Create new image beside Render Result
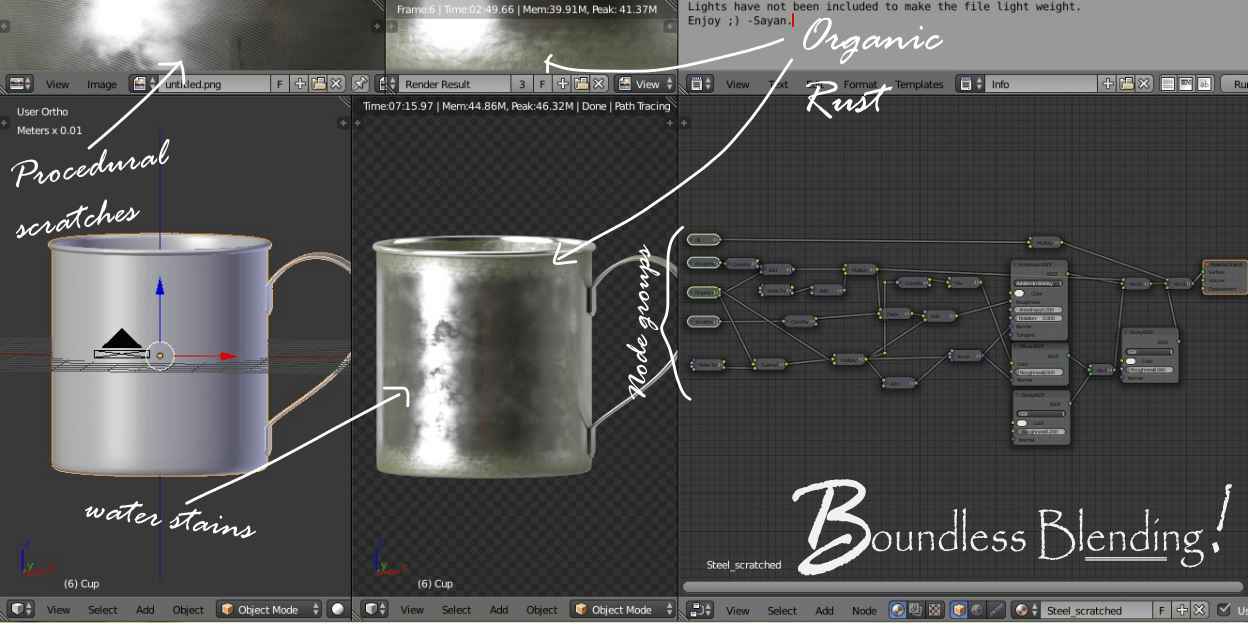 pyautogui.click(x=563, y=84)
